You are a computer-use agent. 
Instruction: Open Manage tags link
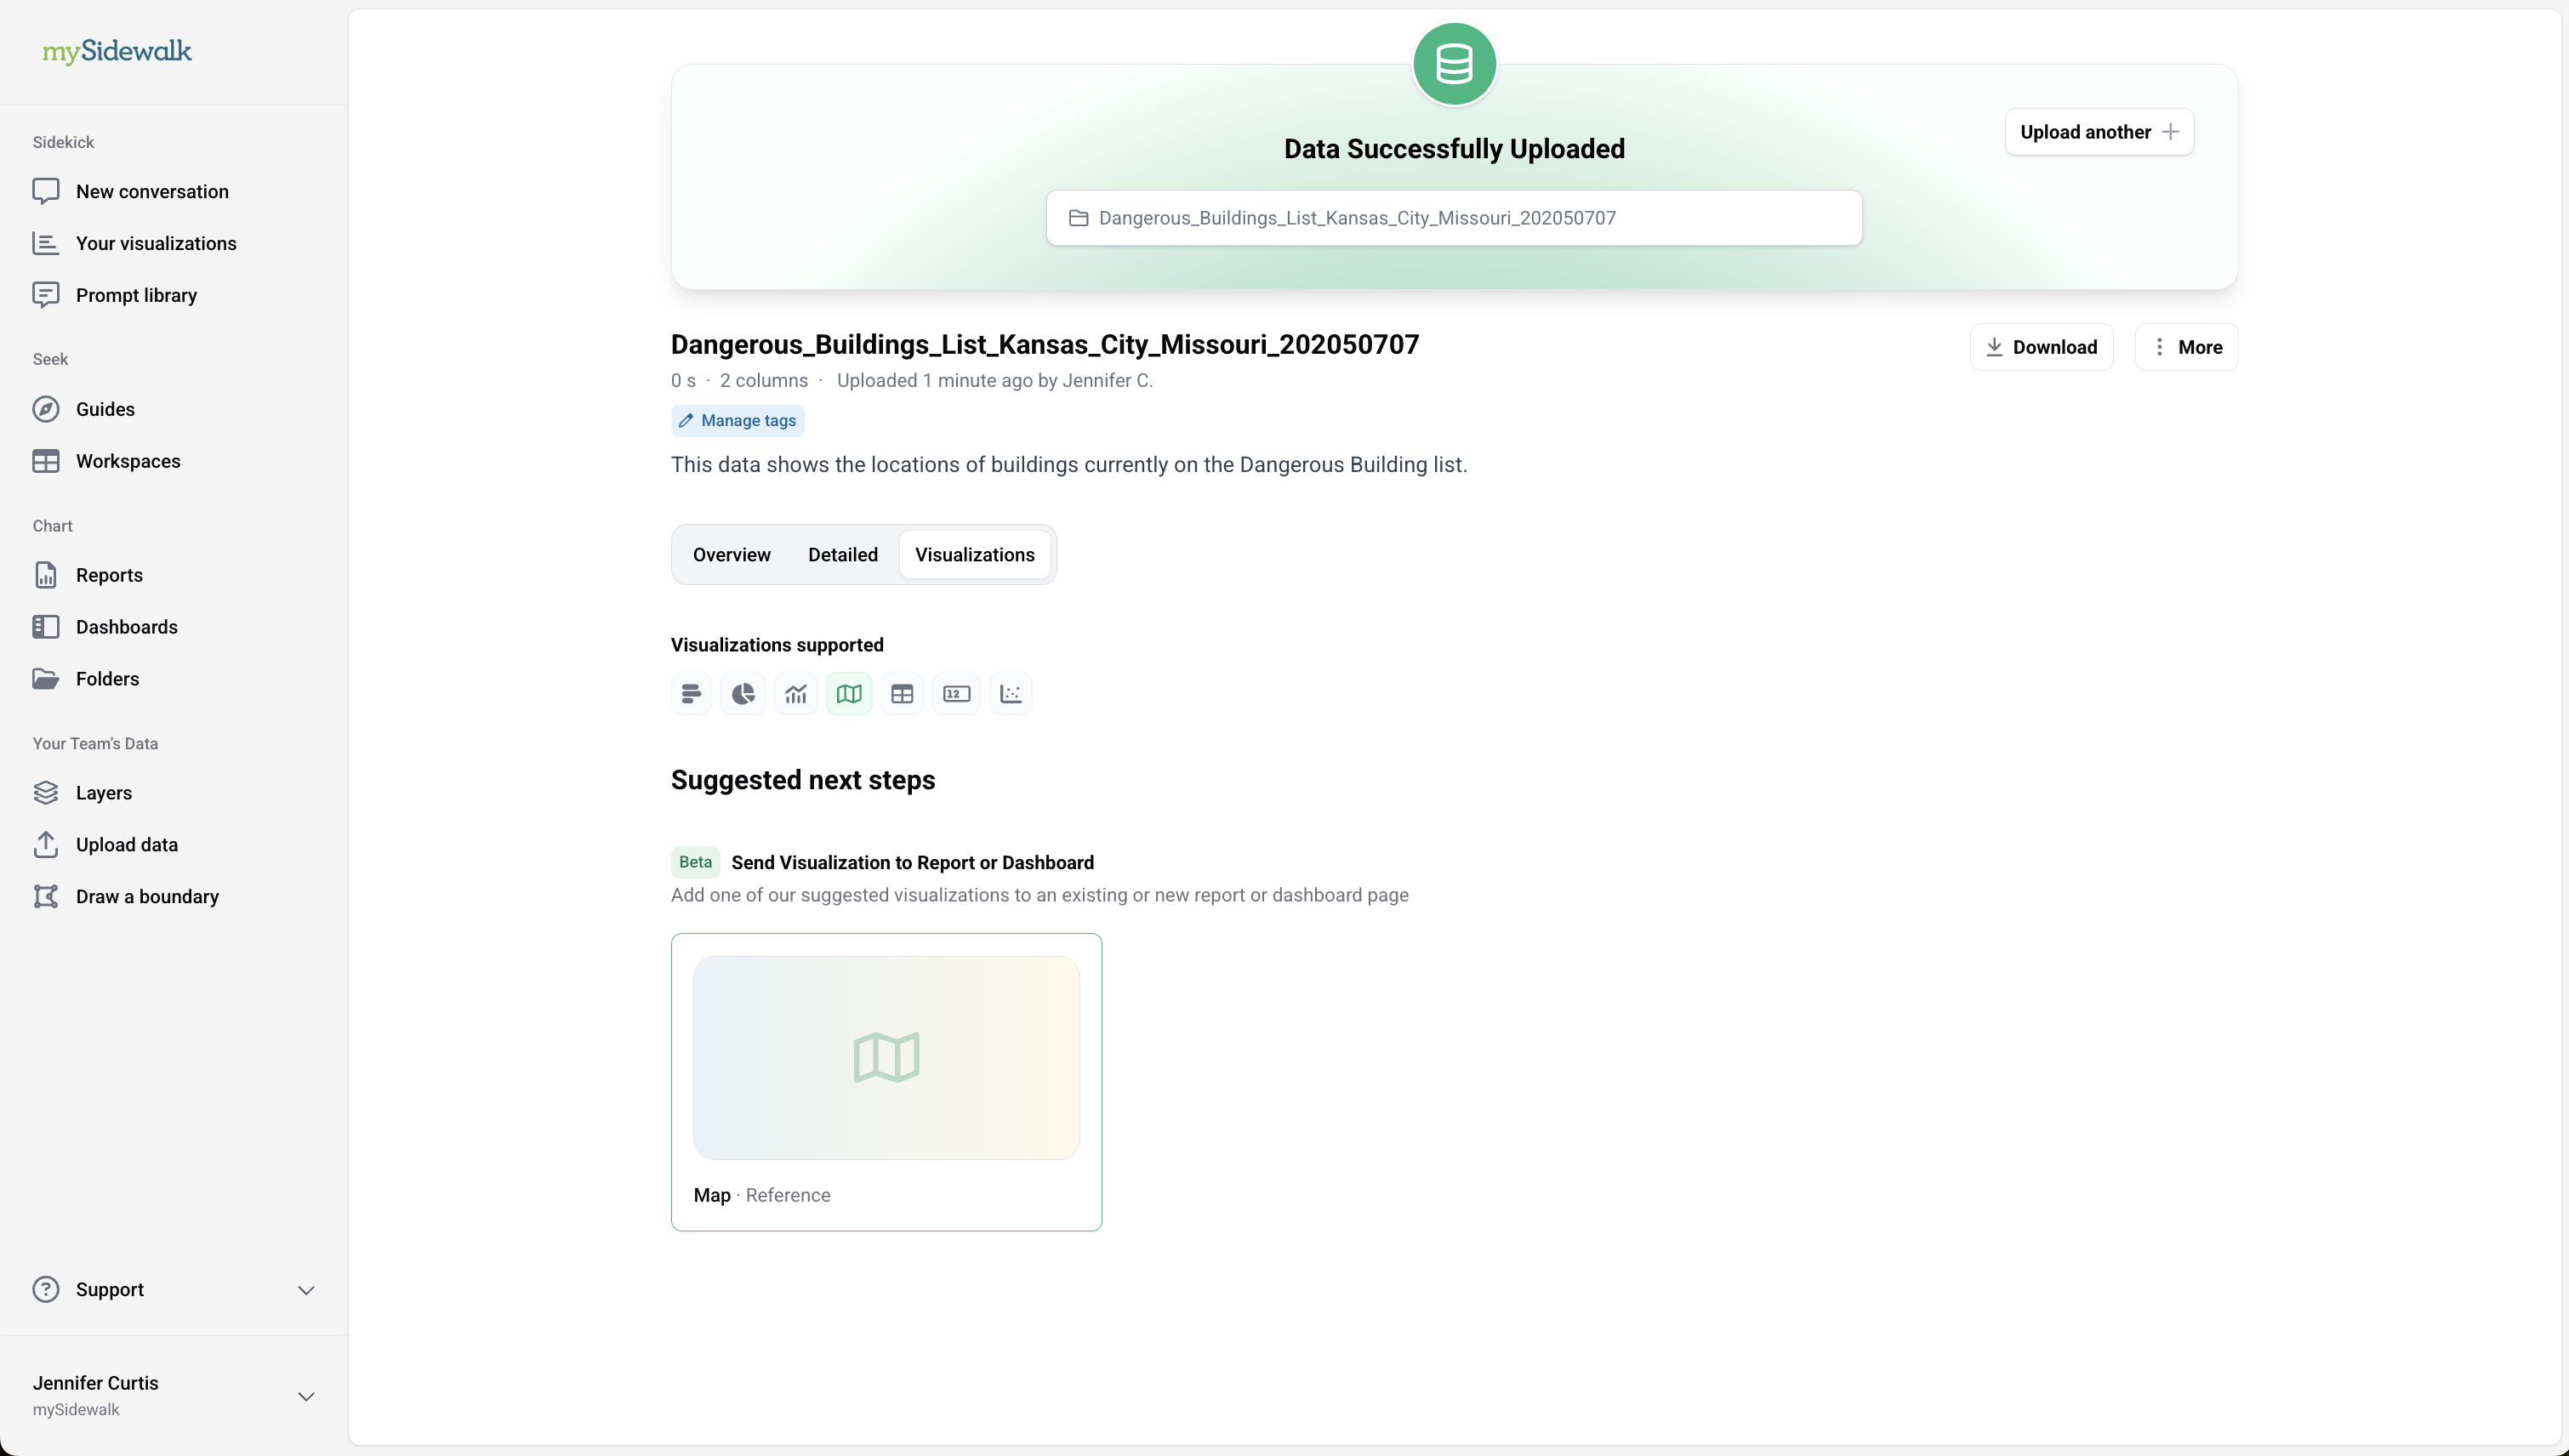pos(738,421)
